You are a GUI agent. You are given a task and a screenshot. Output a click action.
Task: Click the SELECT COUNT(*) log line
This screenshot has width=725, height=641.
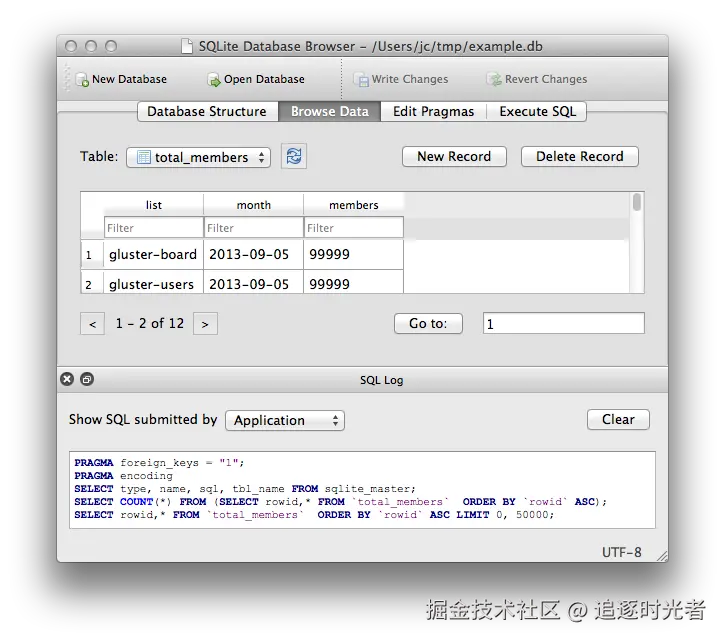tap(340, 501)
